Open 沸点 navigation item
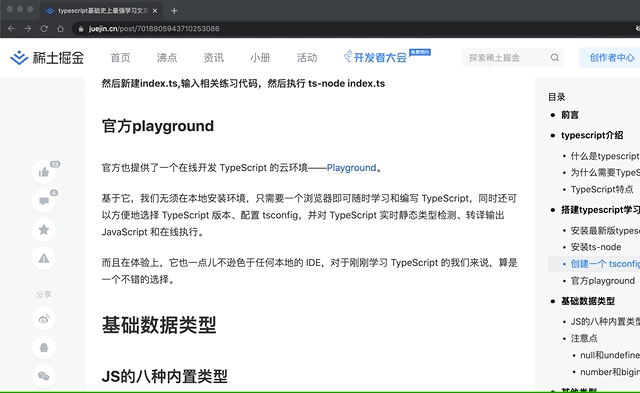 pyautogui.click(x=167, y=58)
